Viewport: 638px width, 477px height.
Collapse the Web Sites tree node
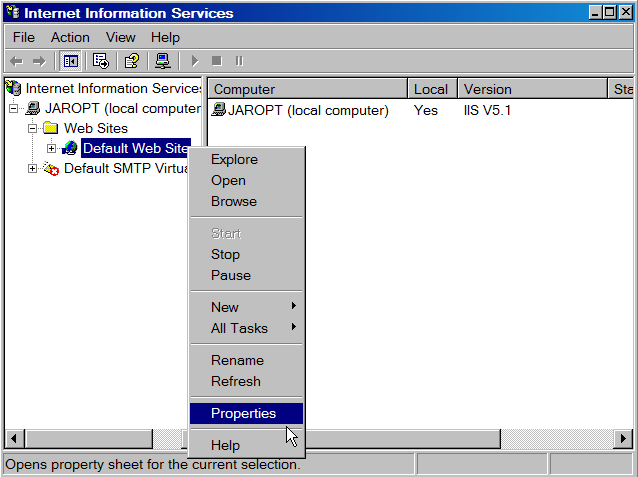[x=33, y=129]
